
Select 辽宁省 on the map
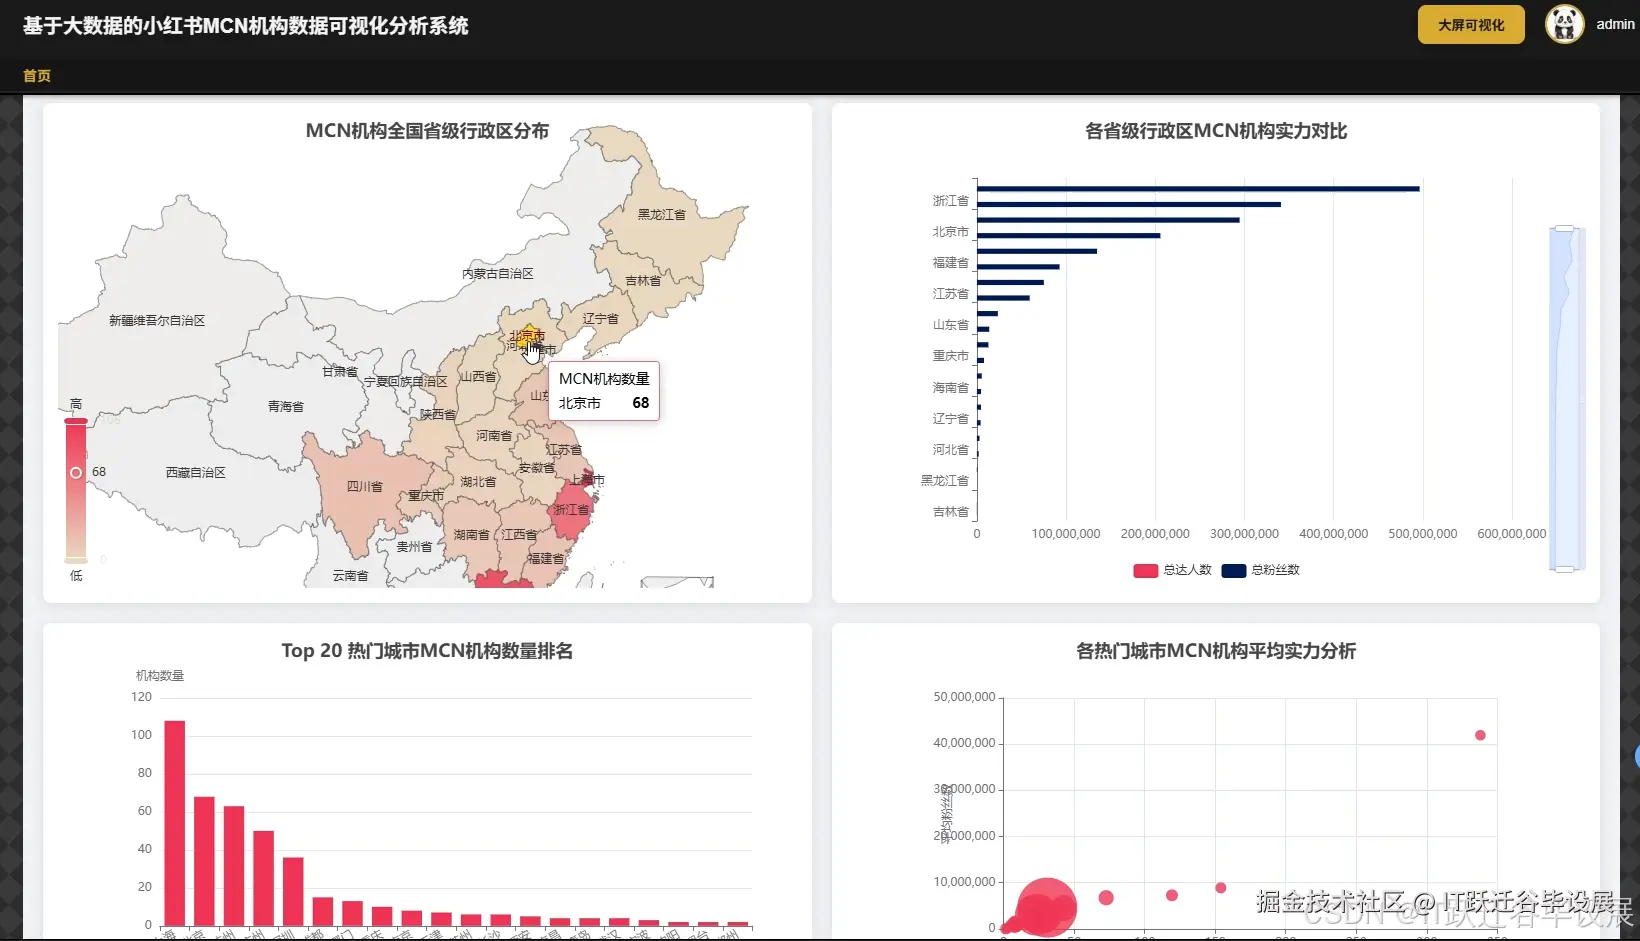(x=600, y=319)
